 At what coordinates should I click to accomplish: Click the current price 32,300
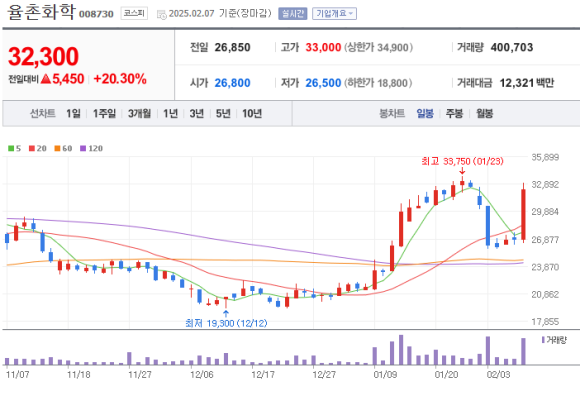pos(43,57)
